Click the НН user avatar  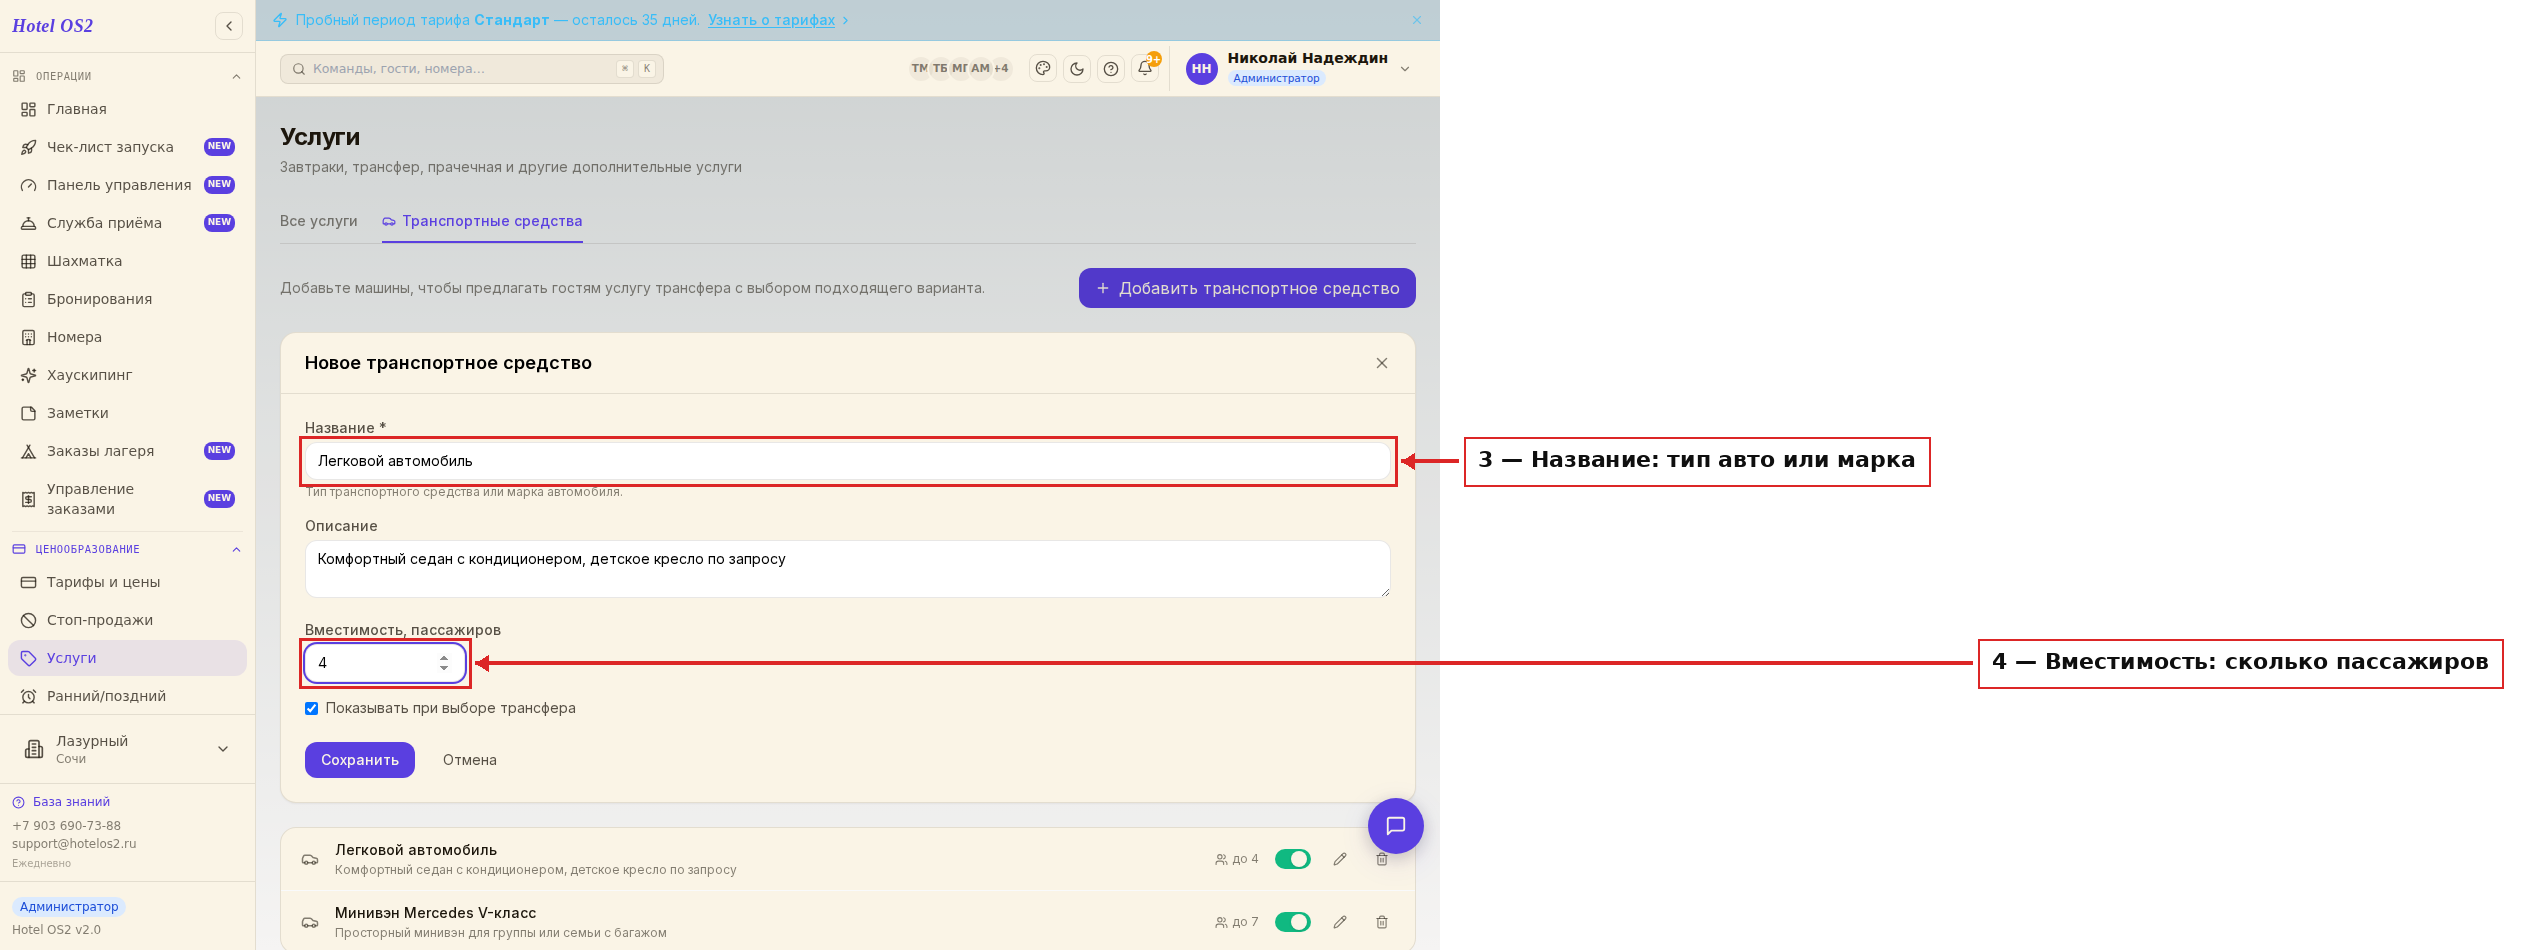(x=1202, y=69)
